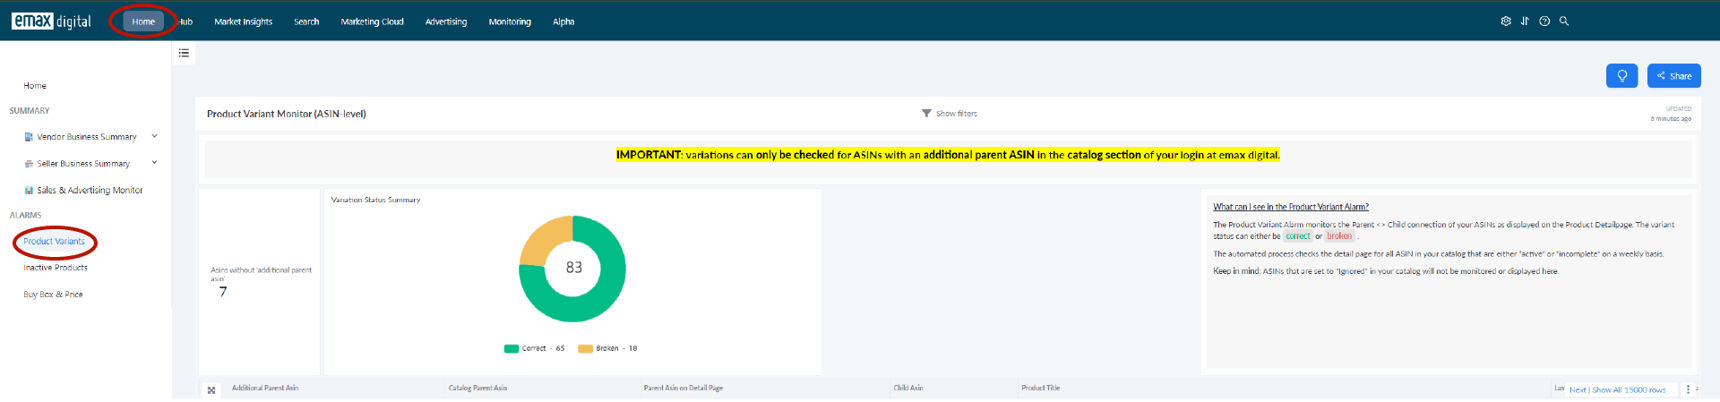Click the green Correct legend swatch
Viewport: 1720px width, 402px height.
[x=511, y=349]
